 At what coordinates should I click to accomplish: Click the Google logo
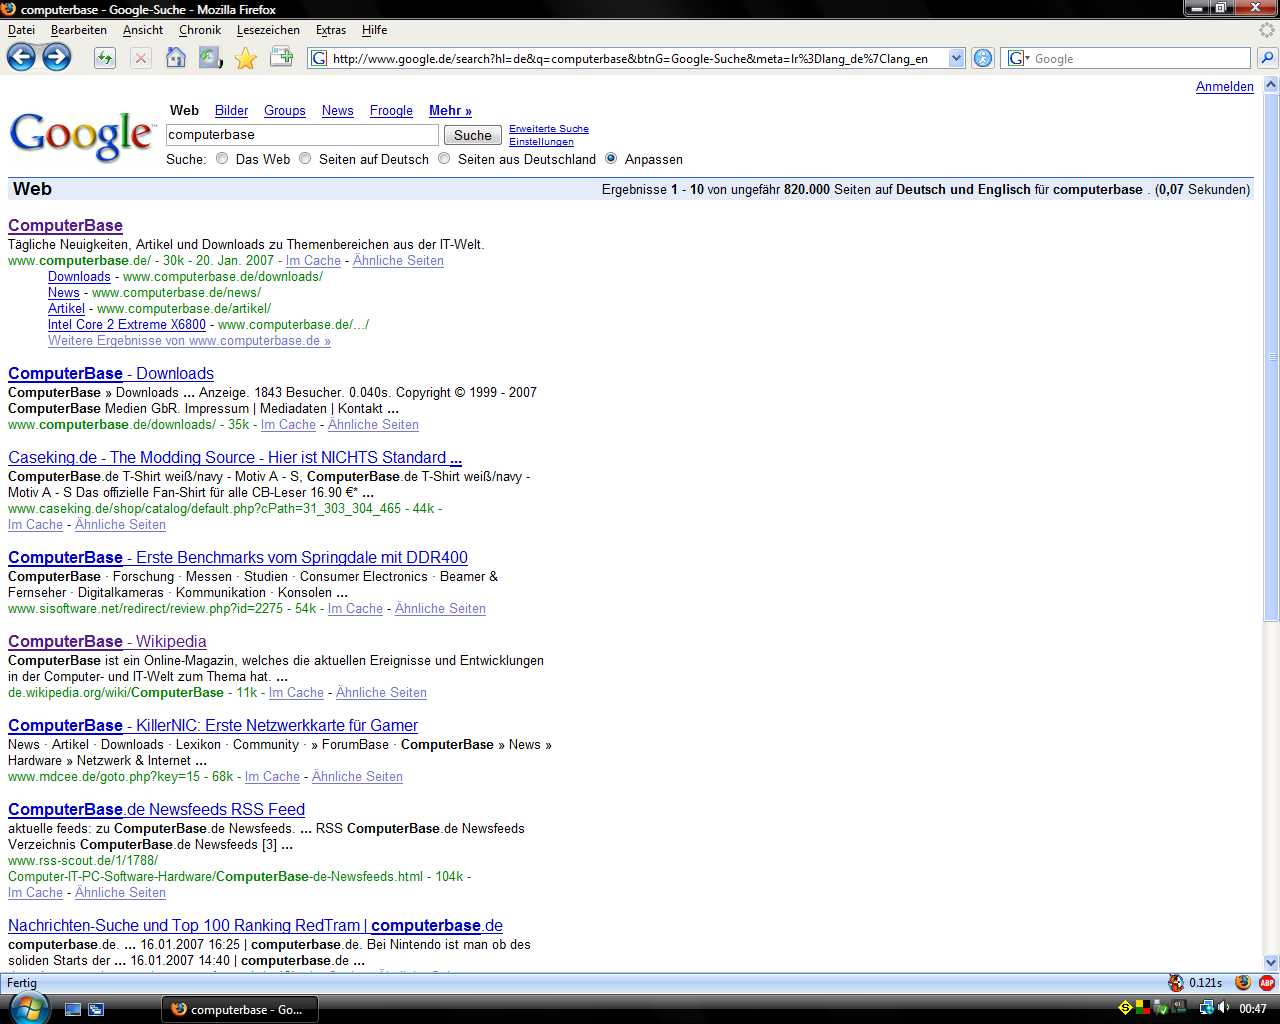pos(82,136)
